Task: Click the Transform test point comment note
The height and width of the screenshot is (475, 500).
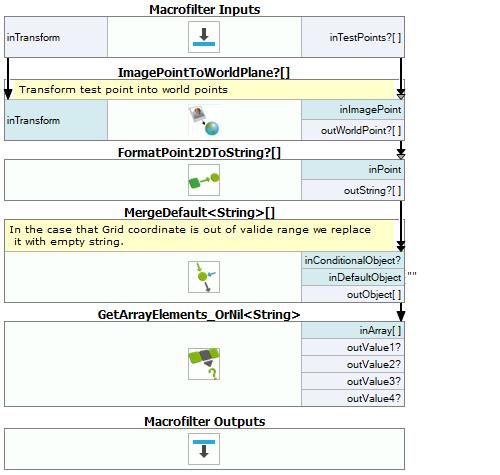Action: 202,90
